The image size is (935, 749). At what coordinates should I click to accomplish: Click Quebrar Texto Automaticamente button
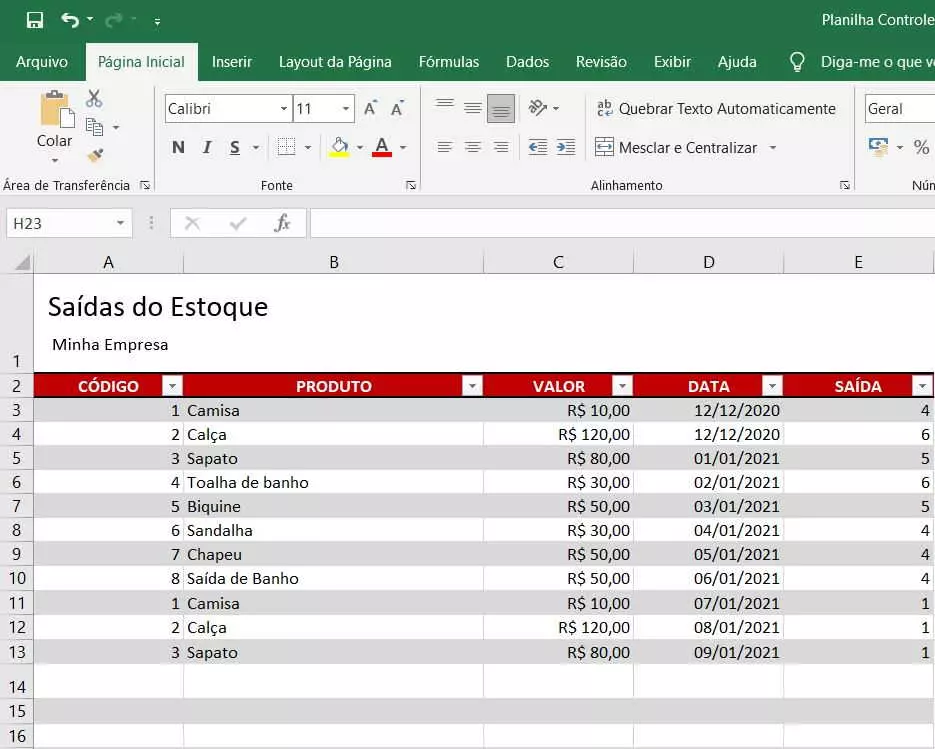coord(715,109)
